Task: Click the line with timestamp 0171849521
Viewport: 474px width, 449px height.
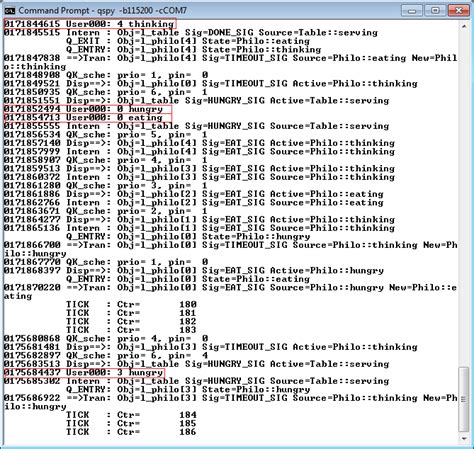Action: point(211,84)
